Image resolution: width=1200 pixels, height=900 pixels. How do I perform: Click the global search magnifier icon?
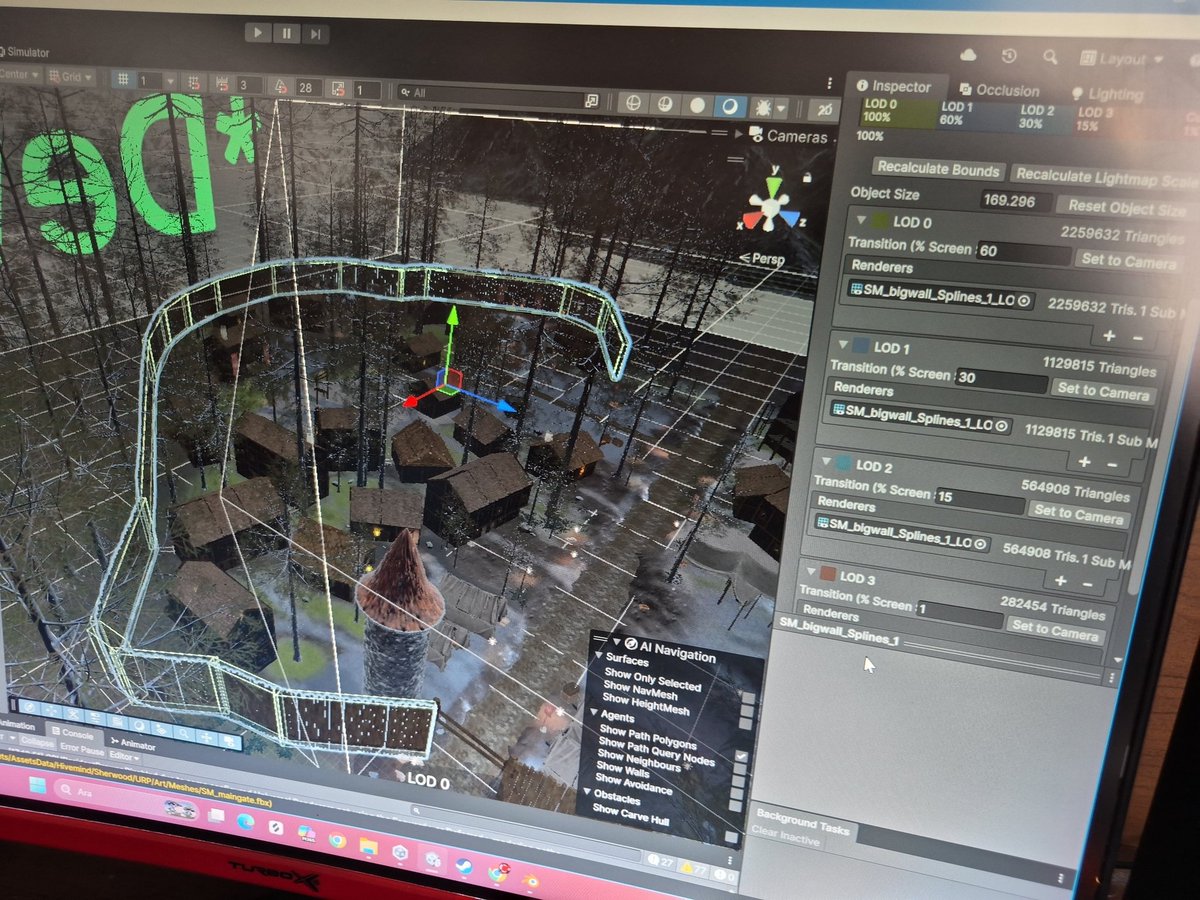pos(1049,58)
